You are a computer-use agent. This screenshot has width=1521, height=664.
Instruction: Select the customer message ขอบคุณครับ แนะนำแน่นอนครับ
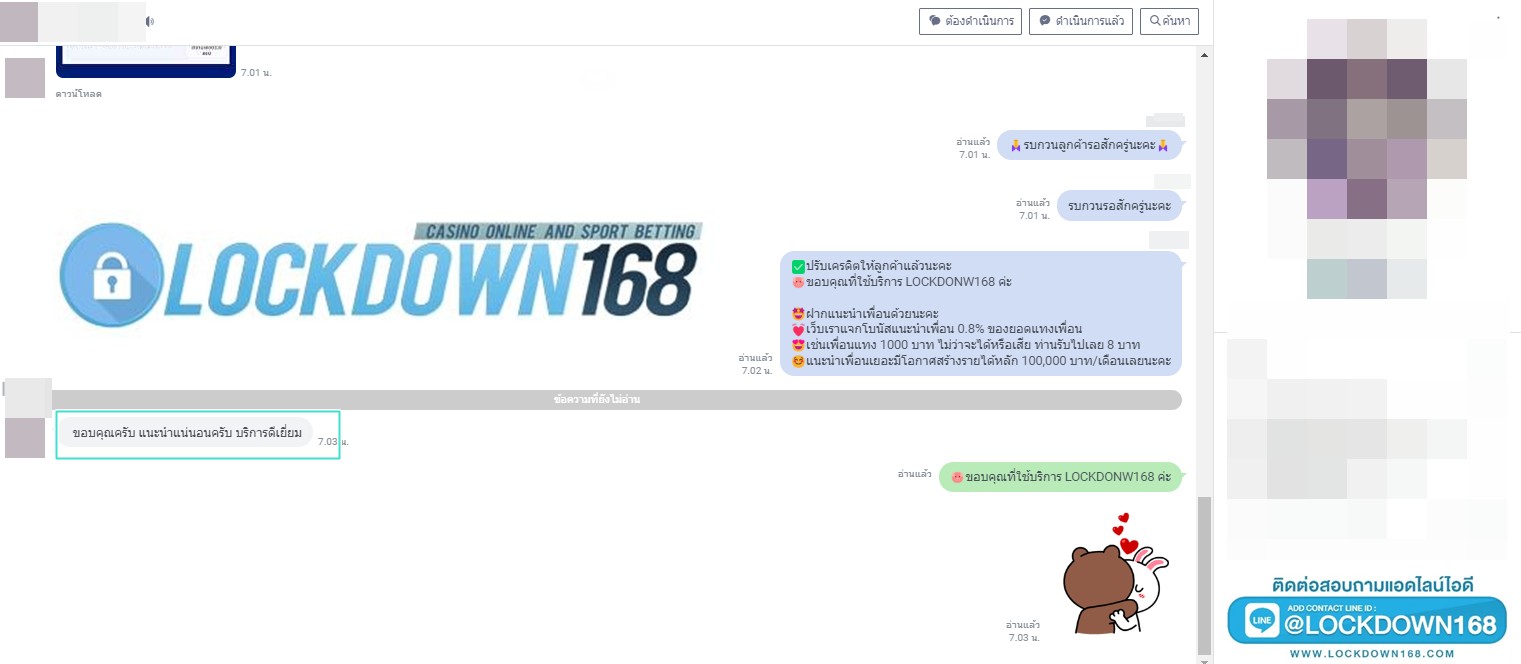point(186,434)
